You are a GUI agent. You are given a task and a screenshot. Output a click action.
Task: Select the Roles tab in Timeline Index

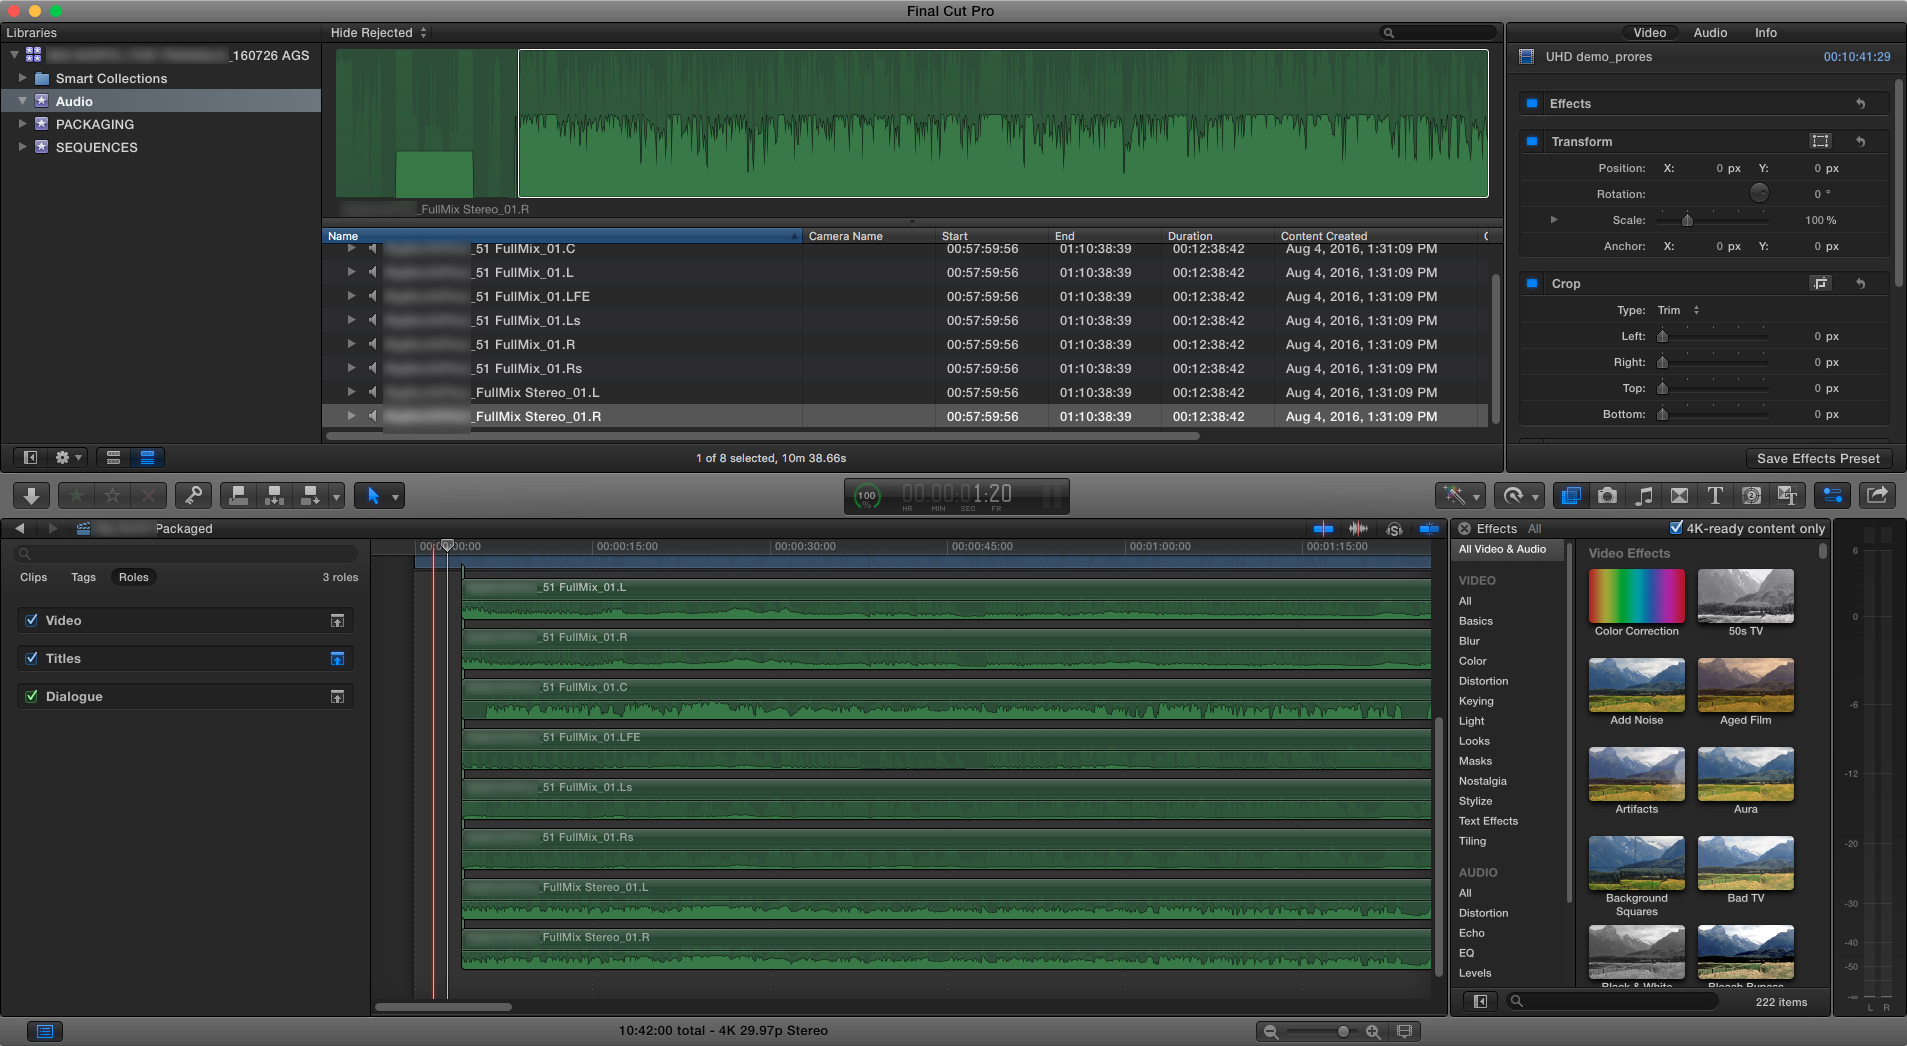134,577
